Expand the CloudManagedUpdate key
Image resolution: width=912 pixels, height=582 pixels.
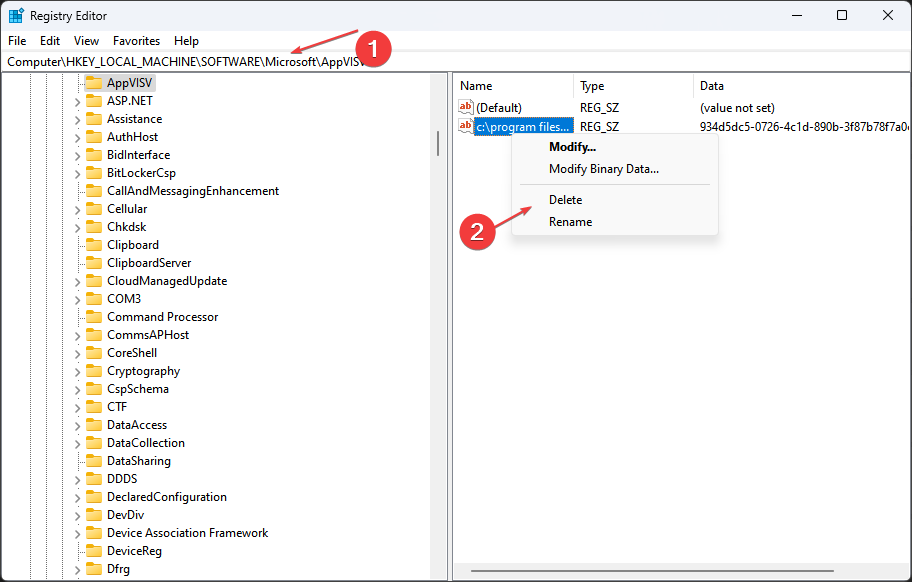coord(77,282)
